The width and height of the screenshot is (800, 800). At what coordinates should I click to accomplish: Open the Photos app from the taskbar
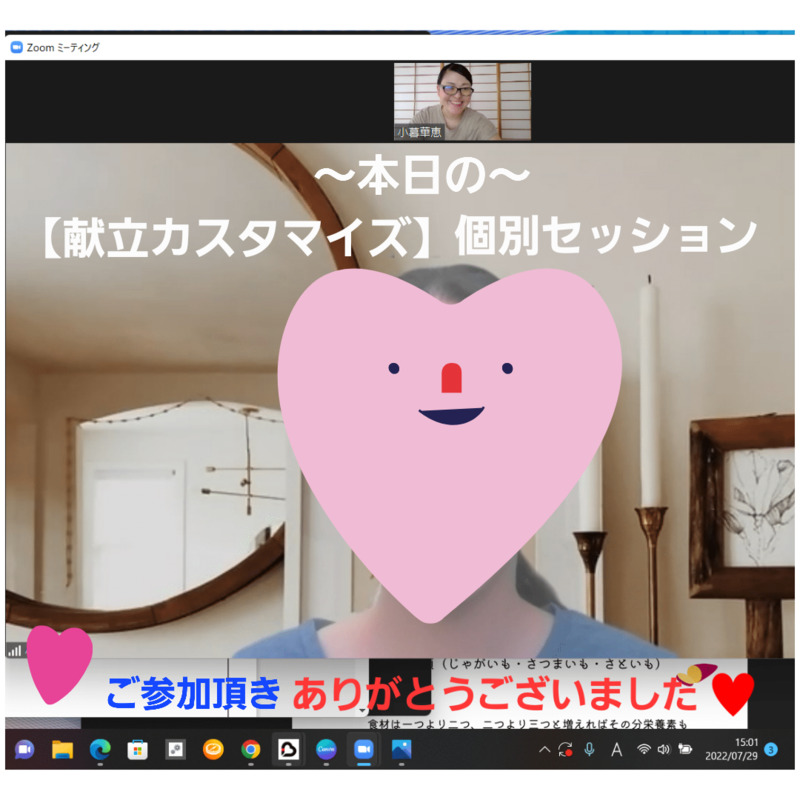(x=402, y=749)
